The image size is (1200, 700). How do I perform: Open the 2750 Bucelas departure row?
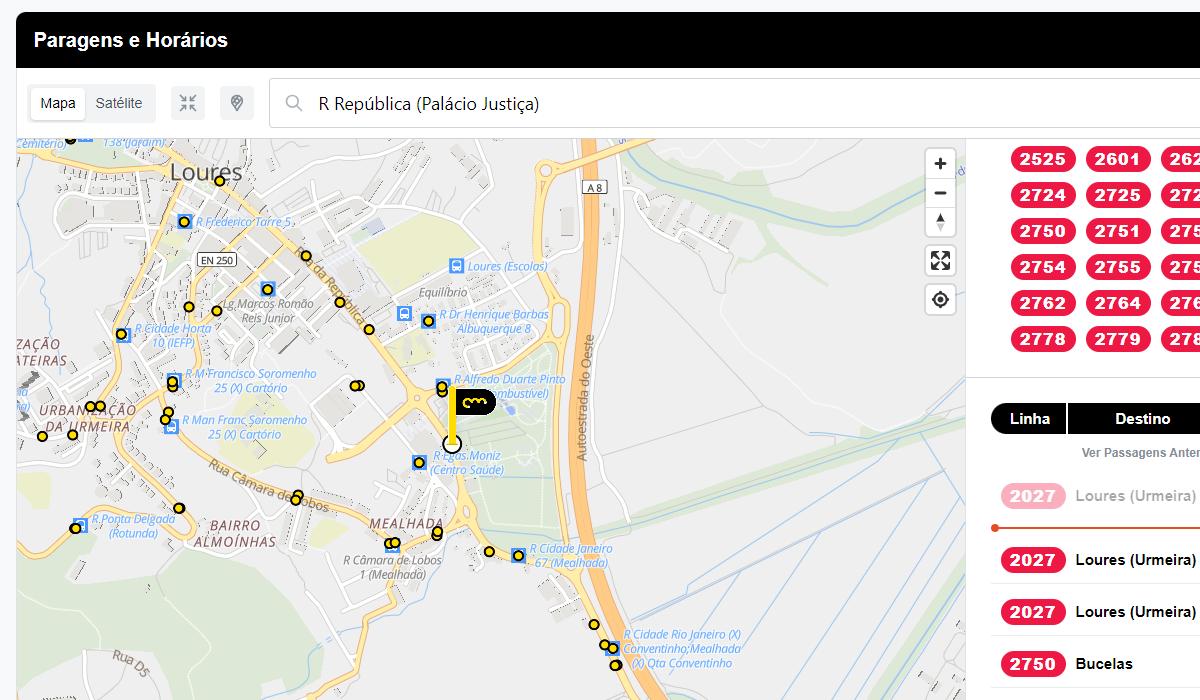click(x=1095, y=664)
